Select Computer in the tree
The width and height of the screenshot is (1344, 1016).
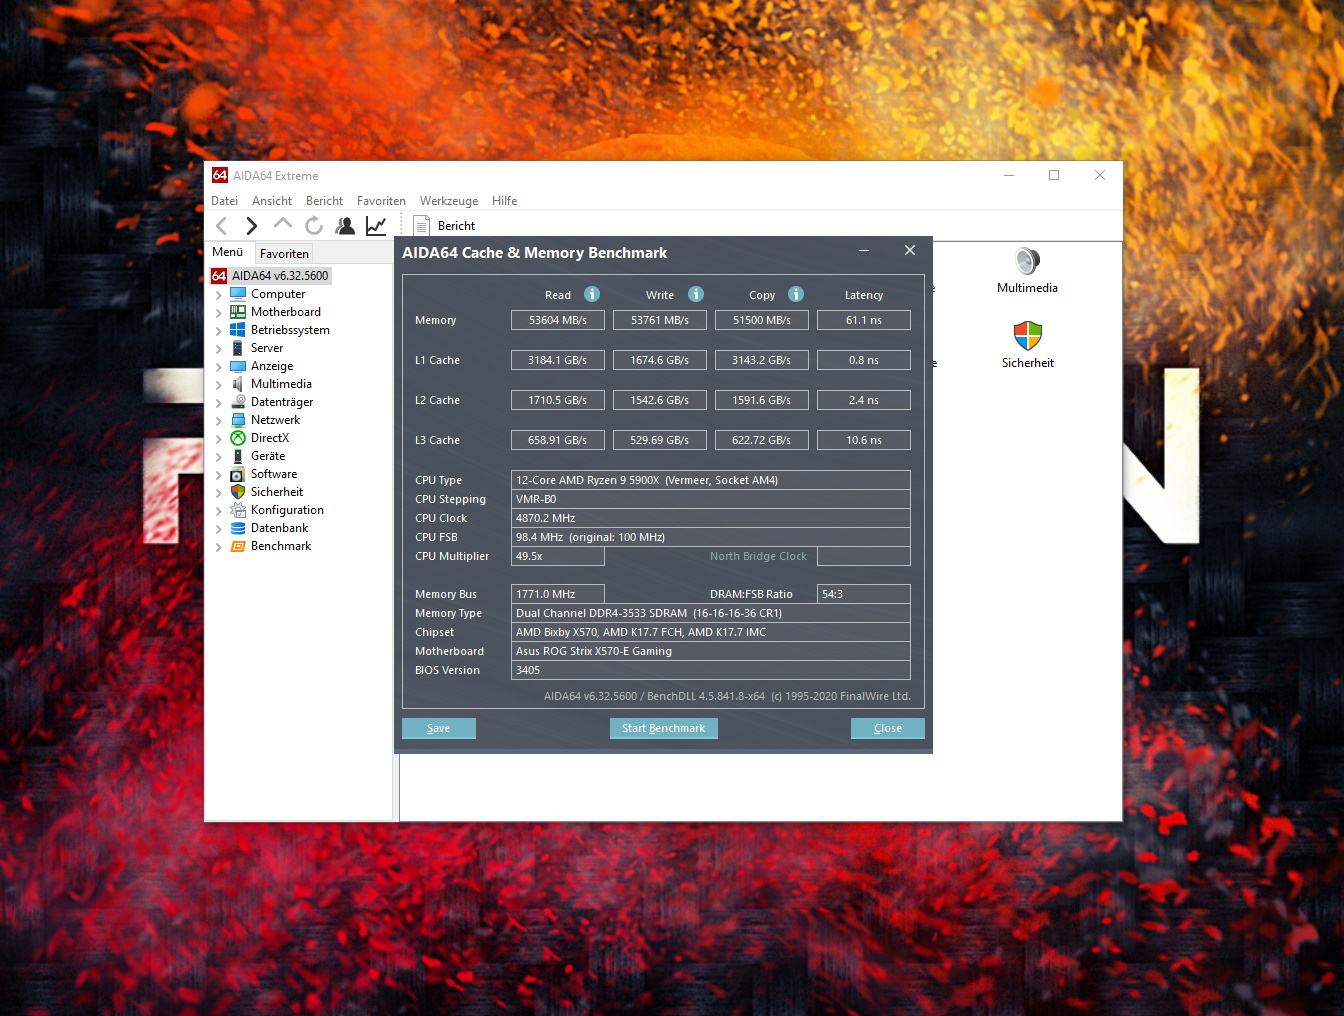pyautogui.click(x=278, y=294)
